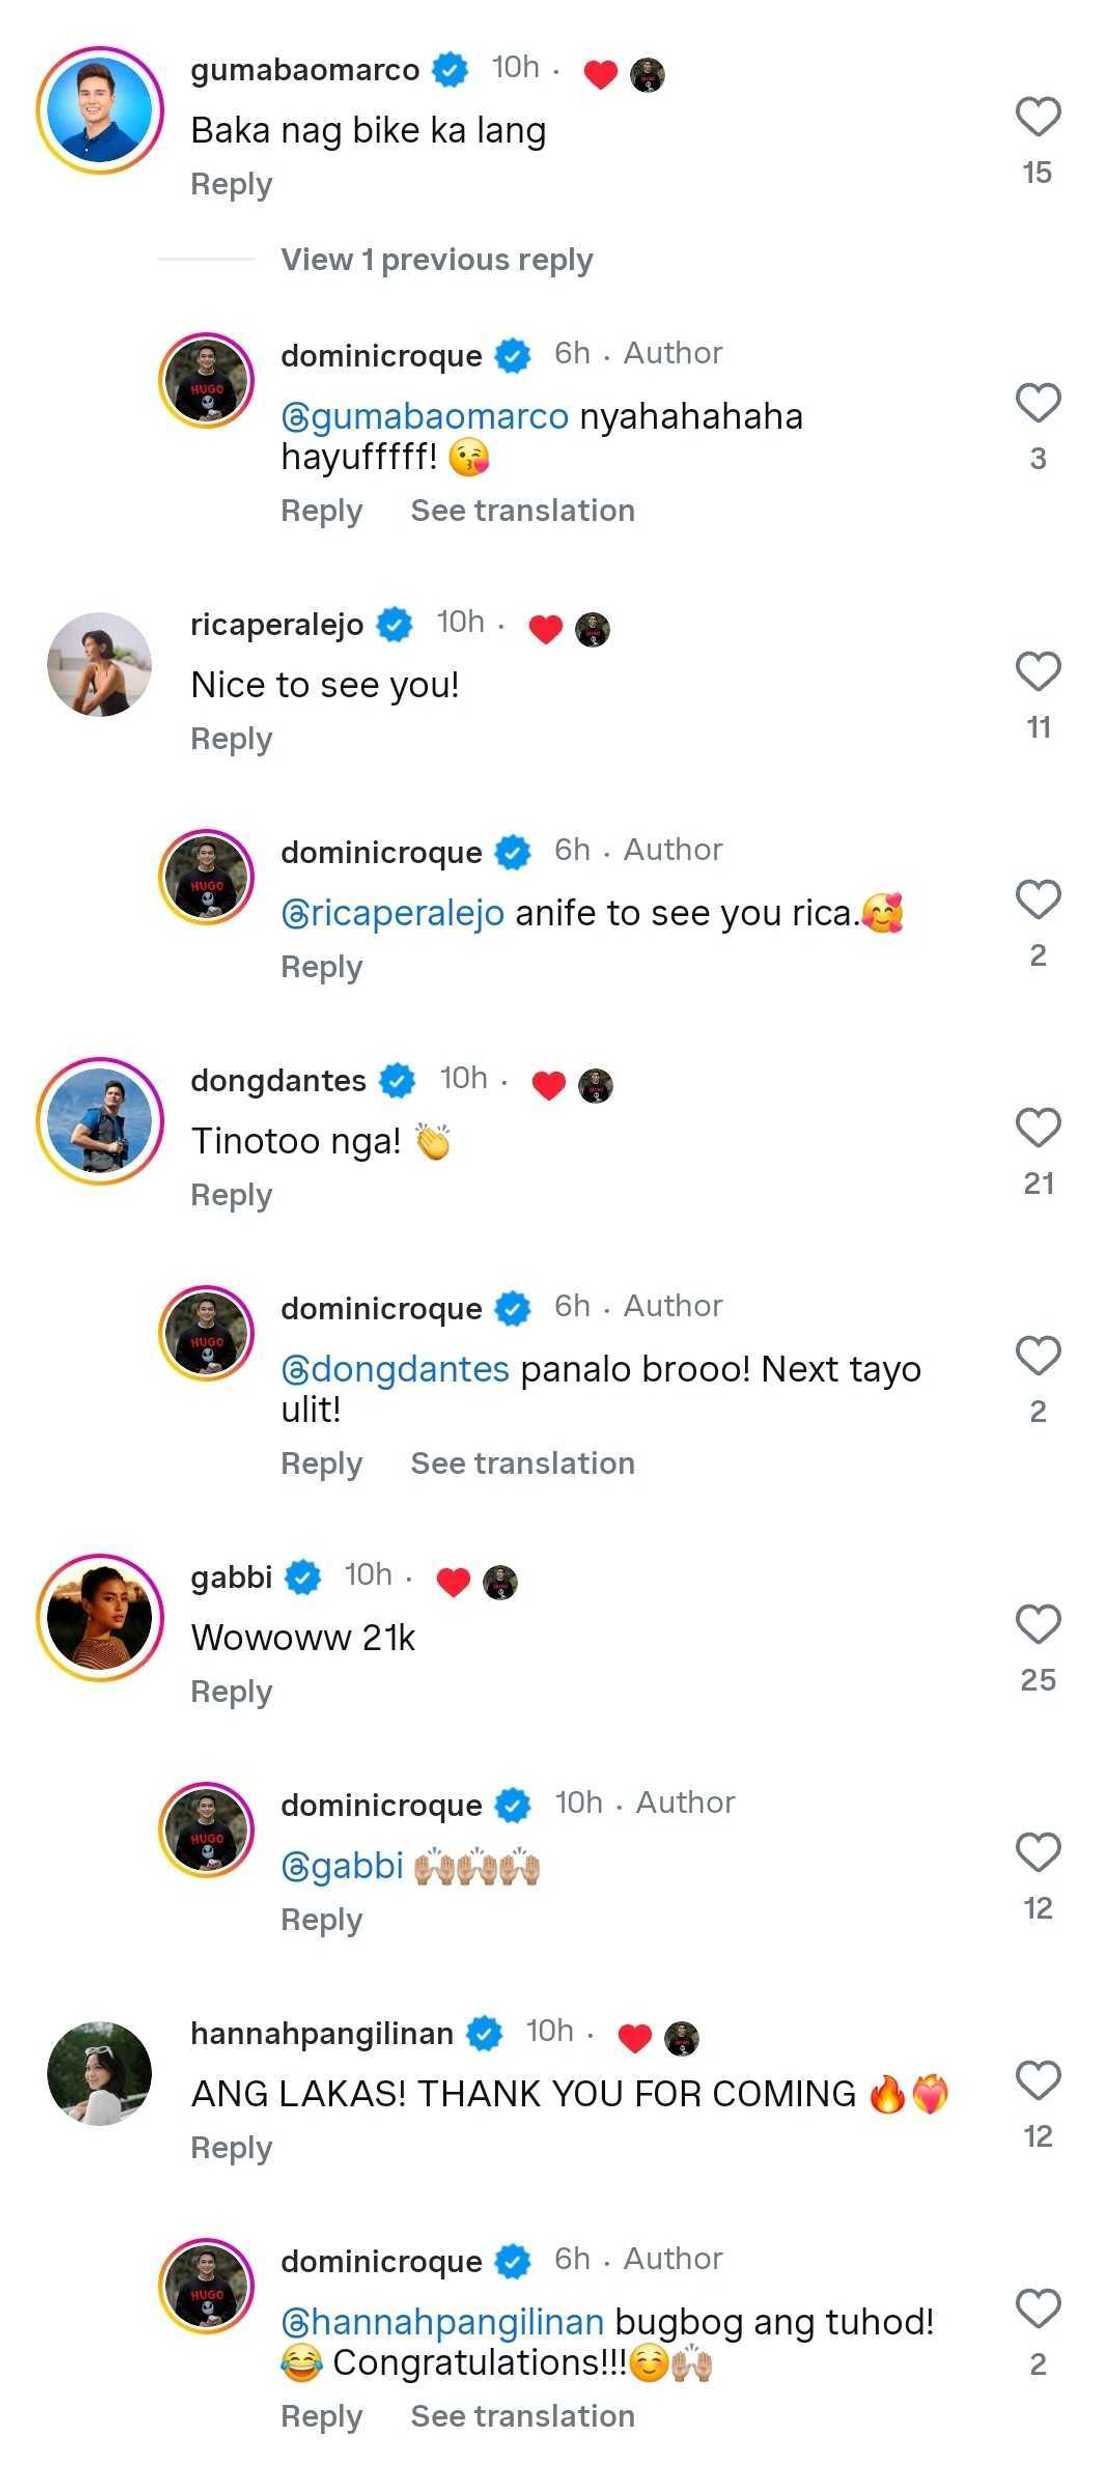The image size is (1120, 2477).
Task: Tap the @dongdantes mention
Action: click(x=395, y=1370)
